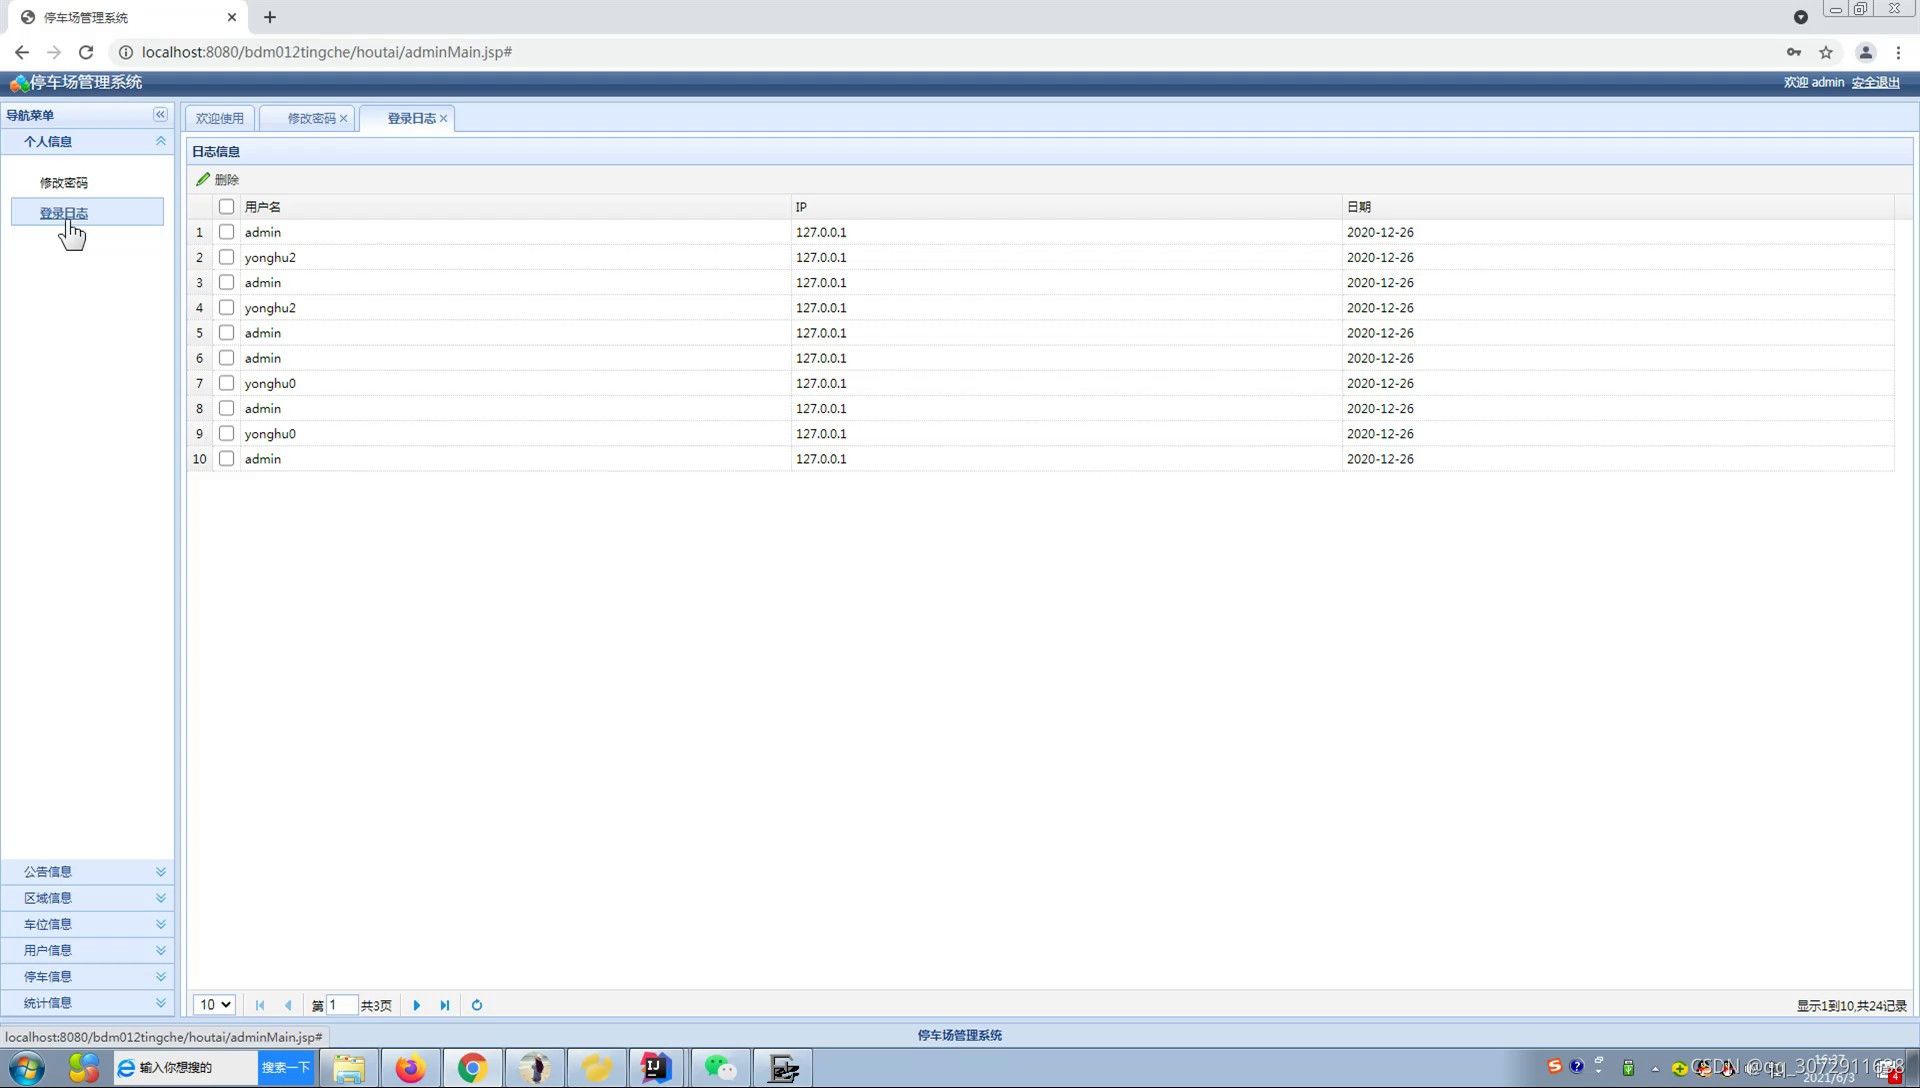Image resolution: width=1920 pixels, height=1088 pixels.
Task: Check row 3 admin checkbox
Action: pos(227,282)
